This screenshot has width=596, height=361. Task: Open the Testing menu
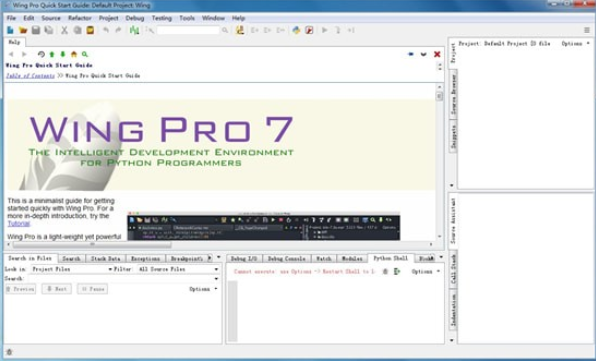pyautogui.click(x=162, y=18)
